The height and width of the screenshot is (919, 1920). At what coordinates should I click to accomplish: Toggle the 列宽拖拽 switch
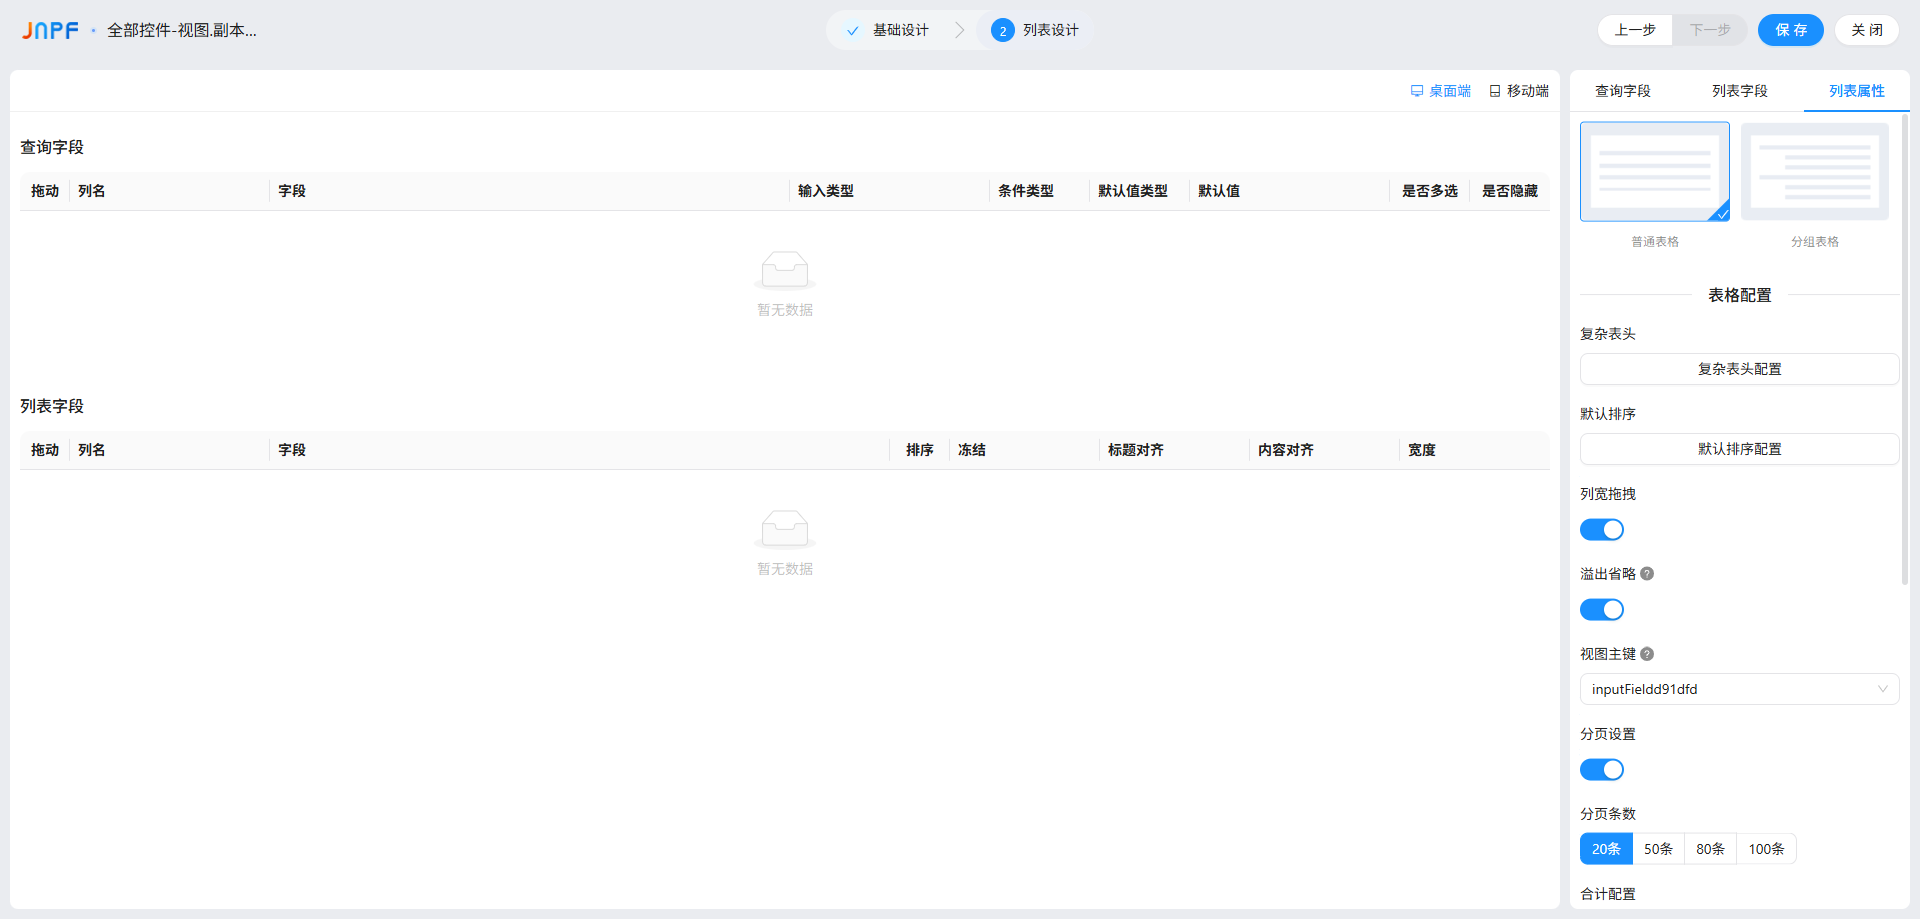[1601, 530]
